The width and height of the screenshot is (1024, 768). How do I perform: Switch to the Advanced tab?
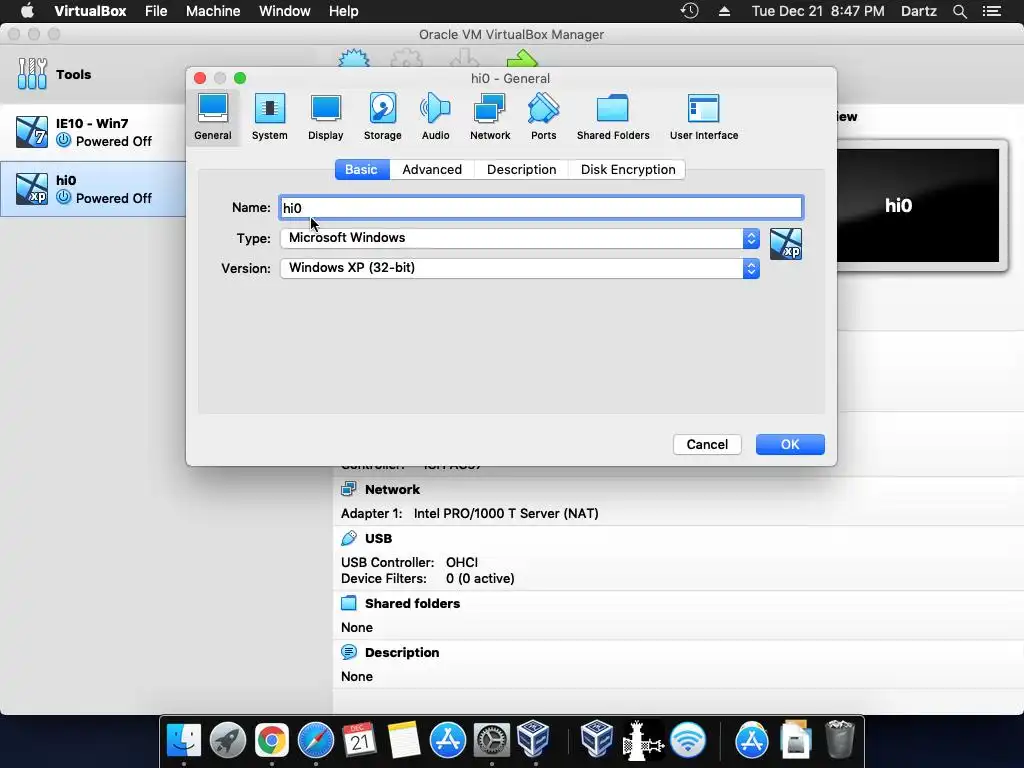[432, 169]
